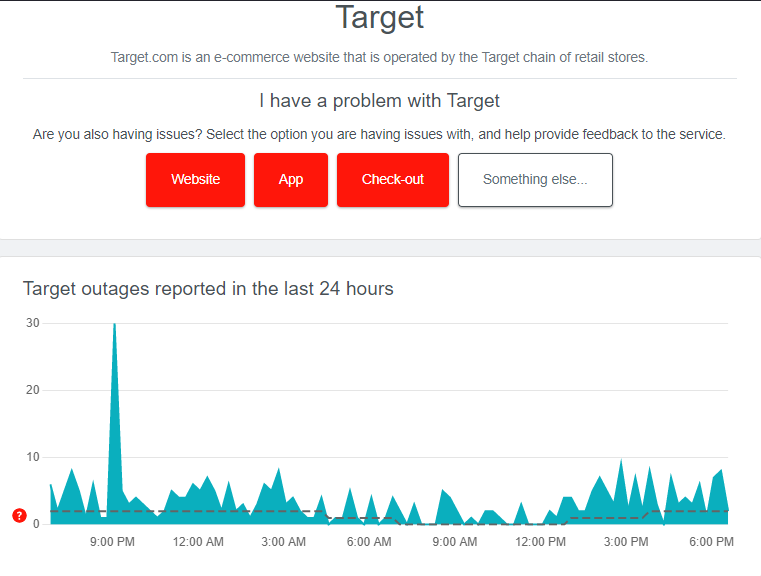Screen dimensions: 761x576
Task: Report an App problem
Action: [x=291, y=180]
